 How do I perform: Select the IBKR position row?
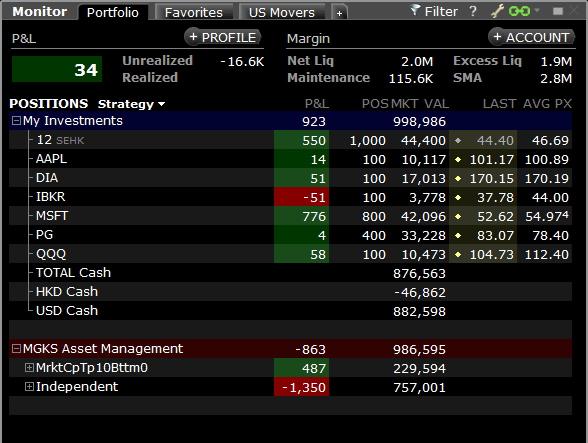pos(291,197)
